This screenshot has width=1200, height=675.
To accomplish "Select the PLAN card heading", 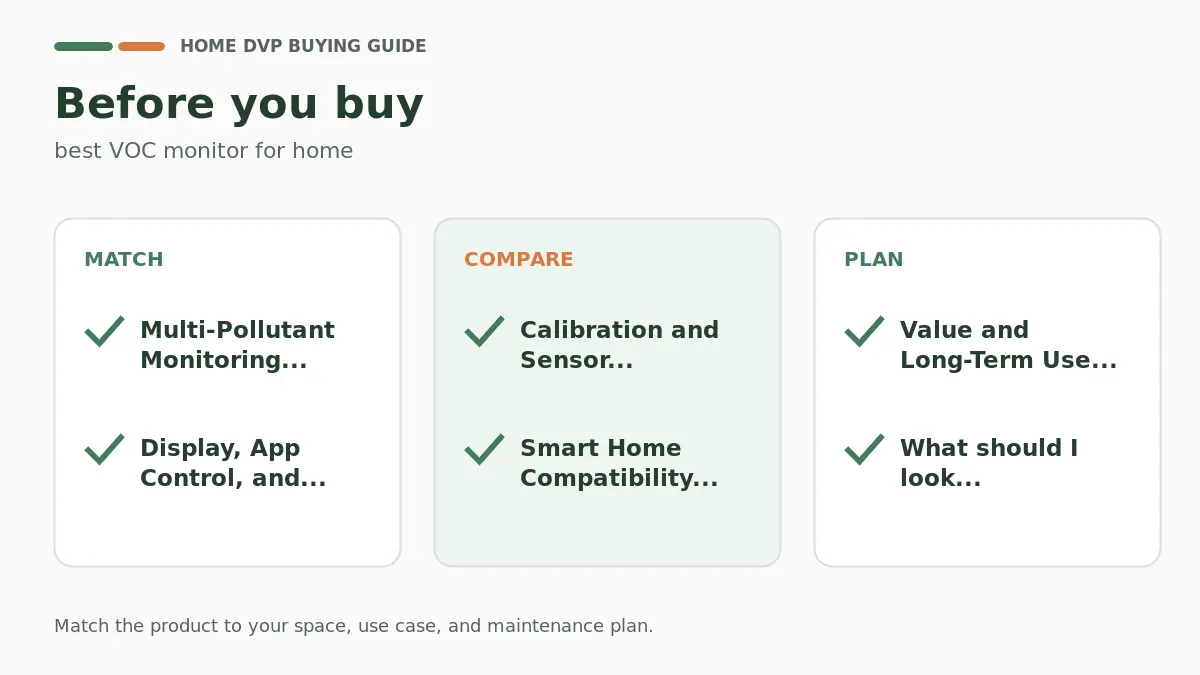I will (x=874, y=260).
